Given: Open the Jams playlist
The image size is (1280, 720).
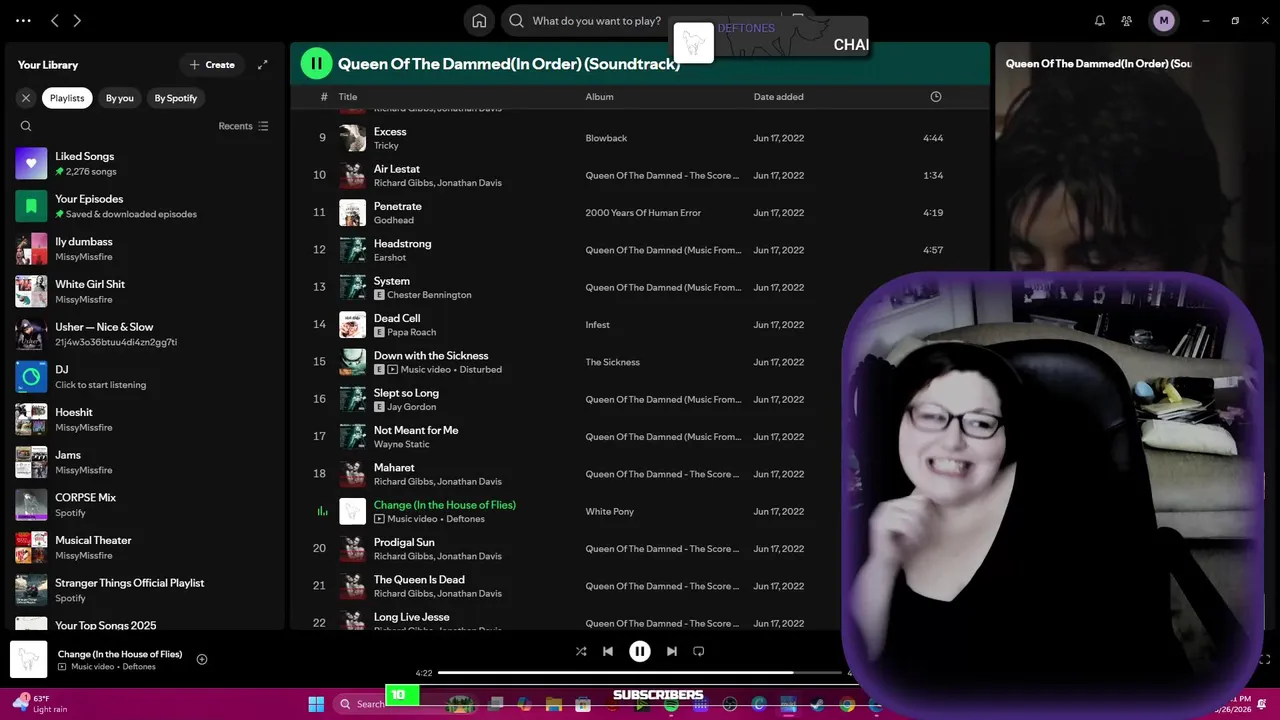Looking at the screenshot, I should click(x=146, y=462).
